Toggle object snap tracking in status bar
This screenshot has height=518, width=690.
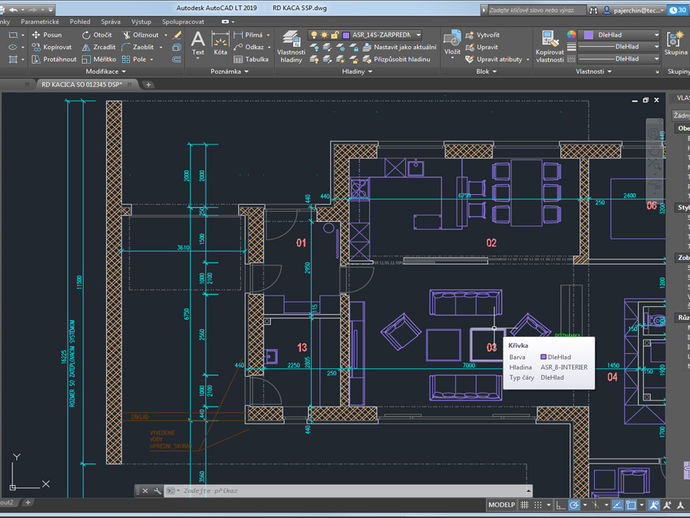(x=617, y=505)
